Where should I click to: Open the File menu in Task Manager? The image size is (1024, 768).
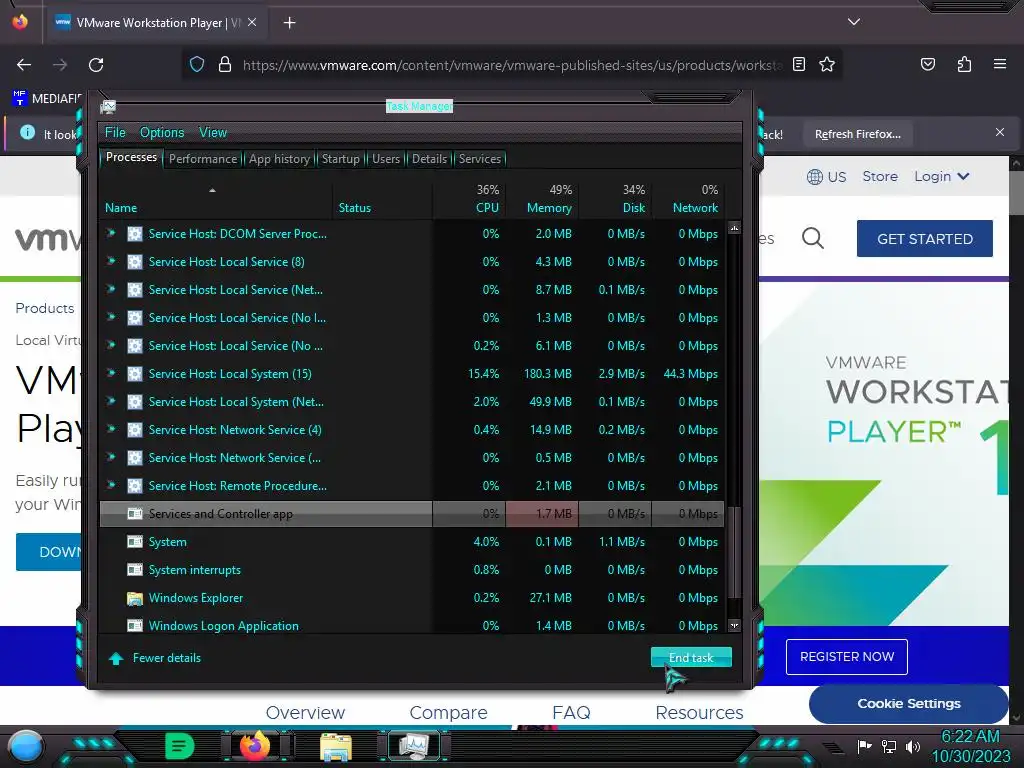[115, 133]
